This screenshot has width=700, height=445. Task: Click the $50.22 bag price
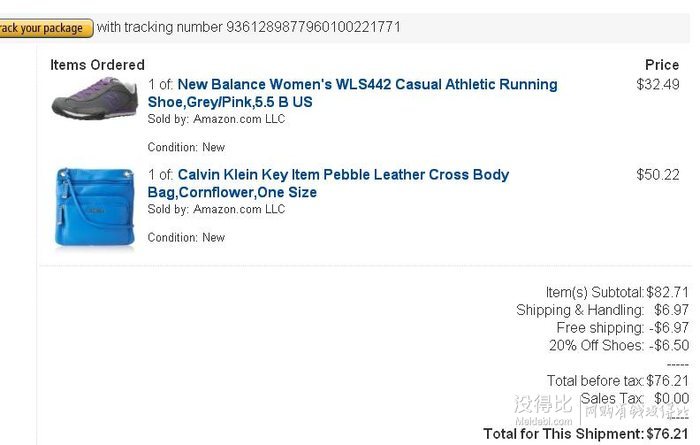[x=658, y=175]
